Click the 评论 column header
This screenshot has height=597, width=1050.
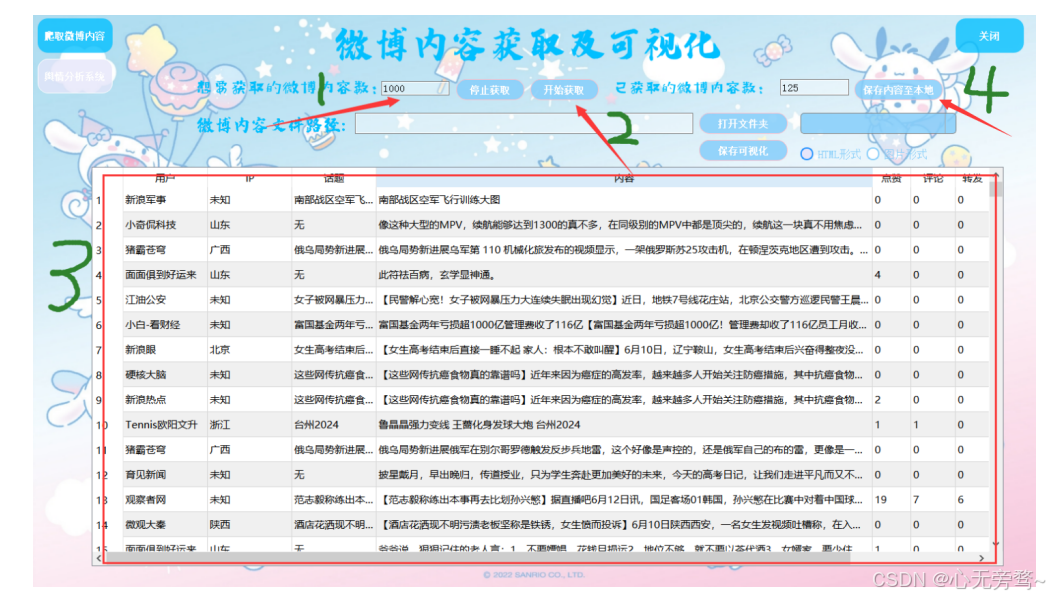pyautogui.click(x=932, y=179)
